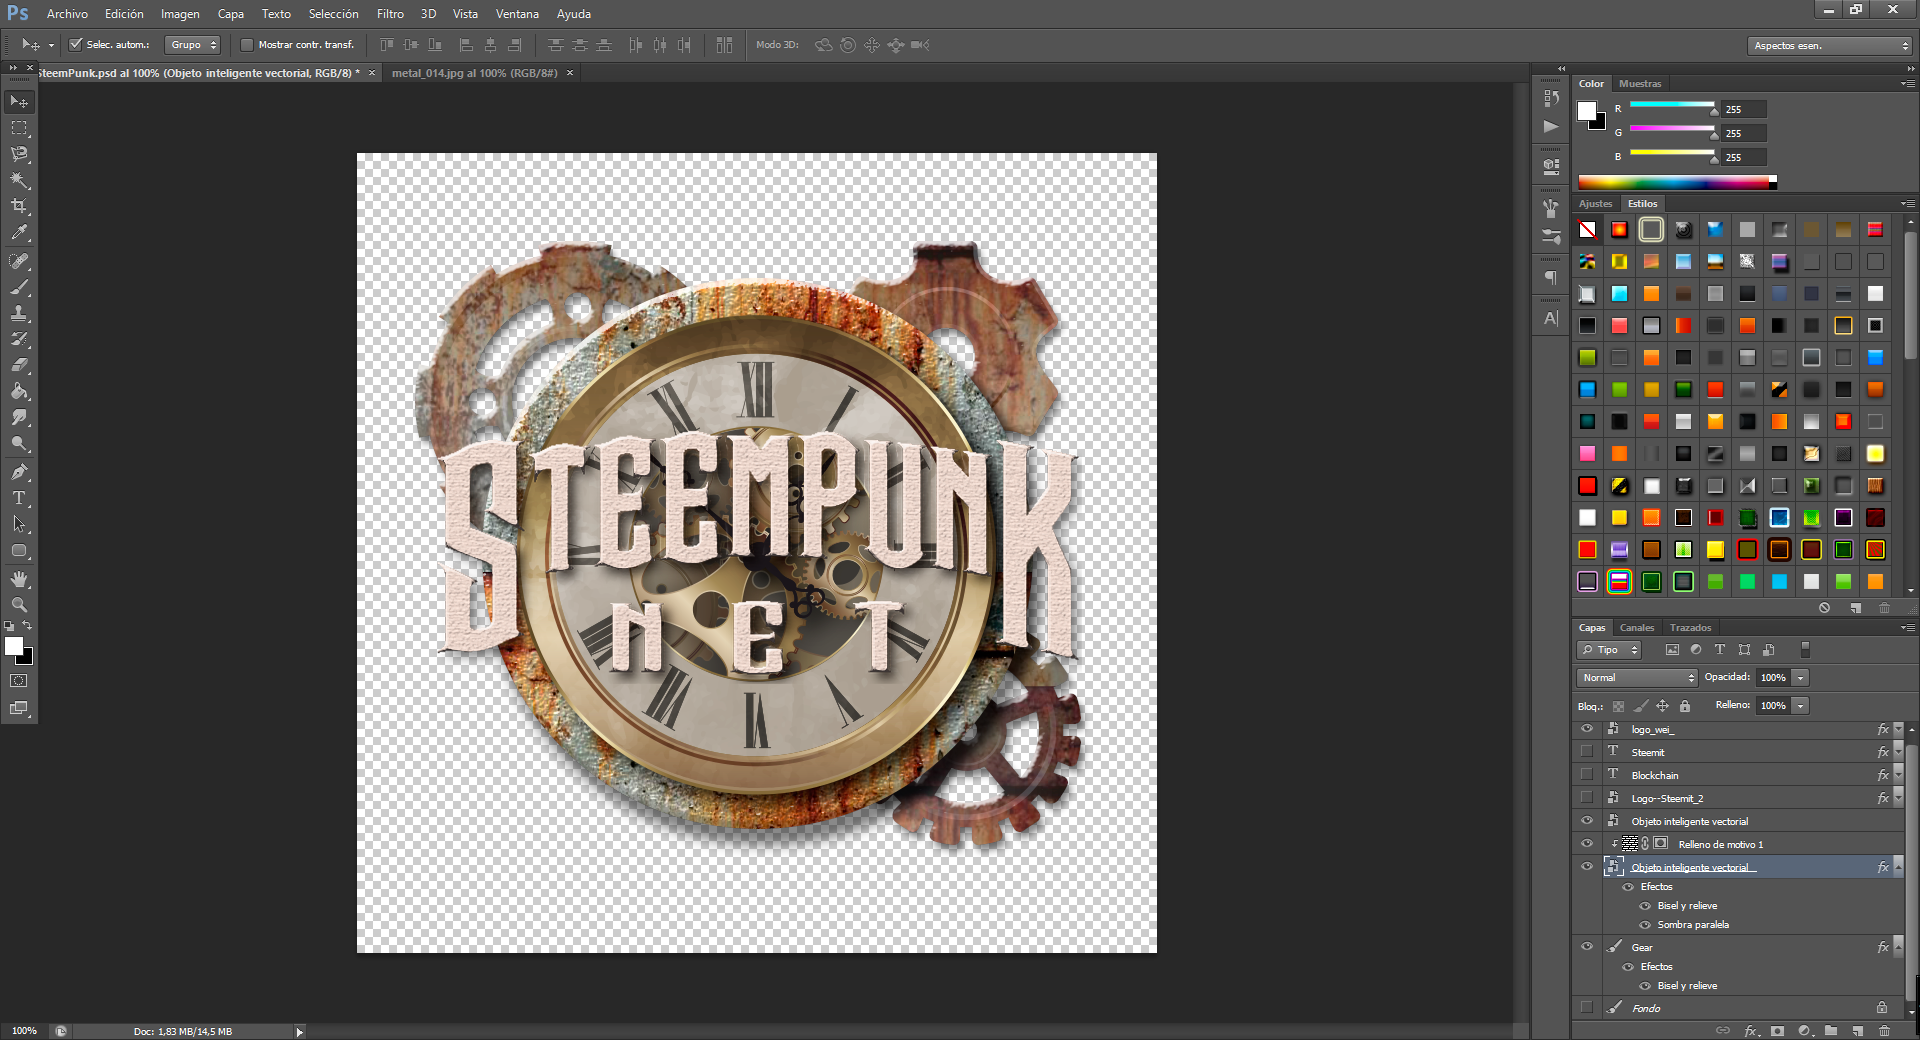Lock all for the layer

tap(1685, 706)
